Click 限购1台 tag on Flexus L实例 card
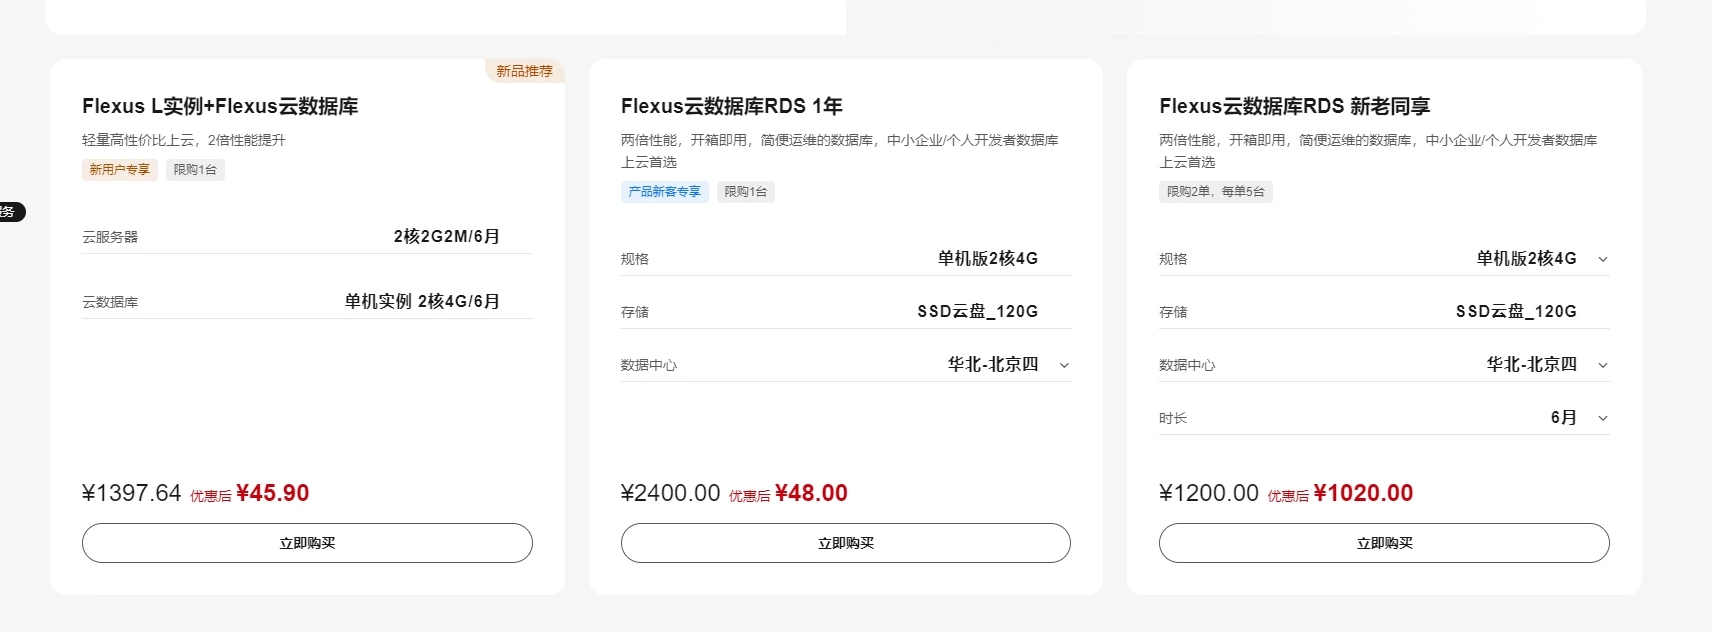This screenshot has height=632, width=1712. click(x=195, y=170)
